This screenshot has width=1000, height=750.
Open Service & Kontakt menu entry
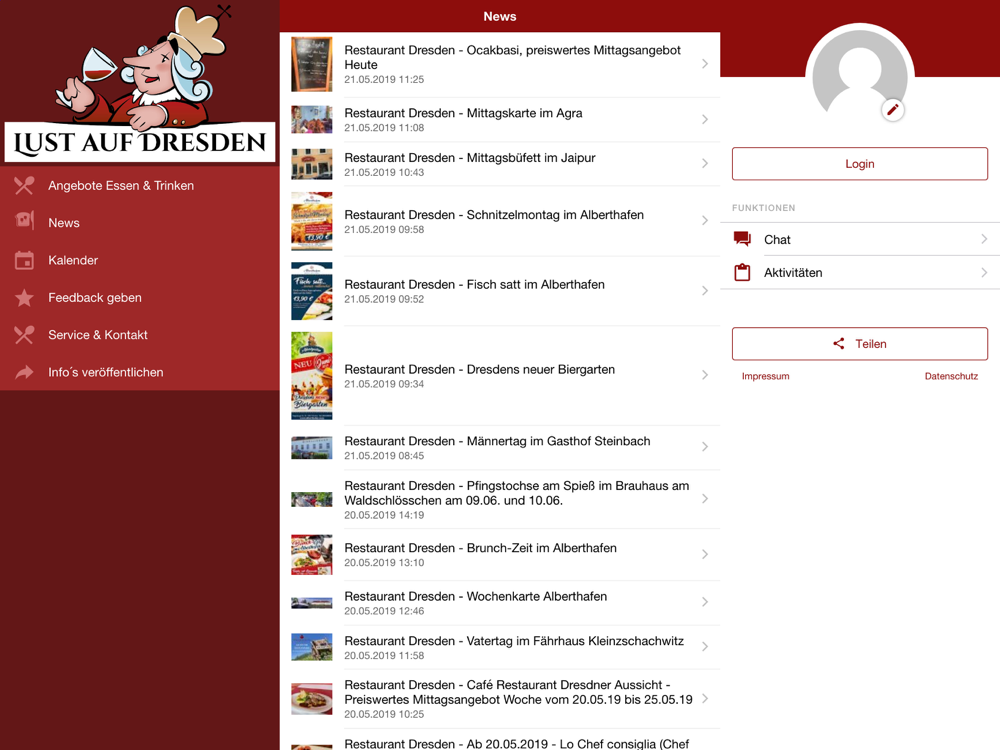tap(140, 335)
